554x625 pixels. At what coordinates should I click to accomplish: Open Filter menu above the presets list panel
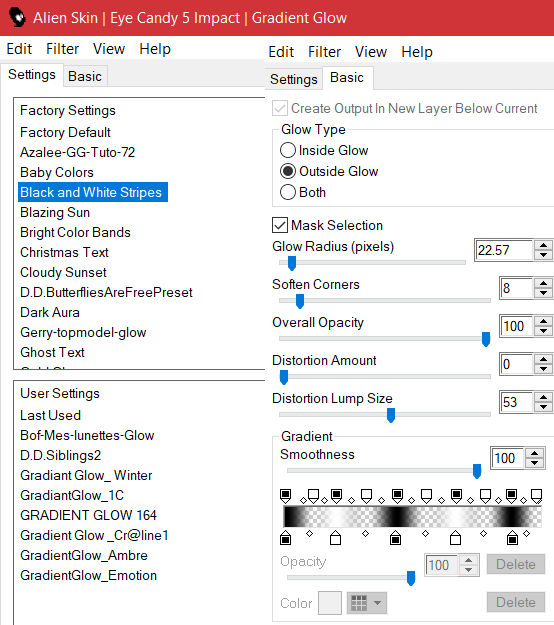pyautogui.click(x=63, y=49)
